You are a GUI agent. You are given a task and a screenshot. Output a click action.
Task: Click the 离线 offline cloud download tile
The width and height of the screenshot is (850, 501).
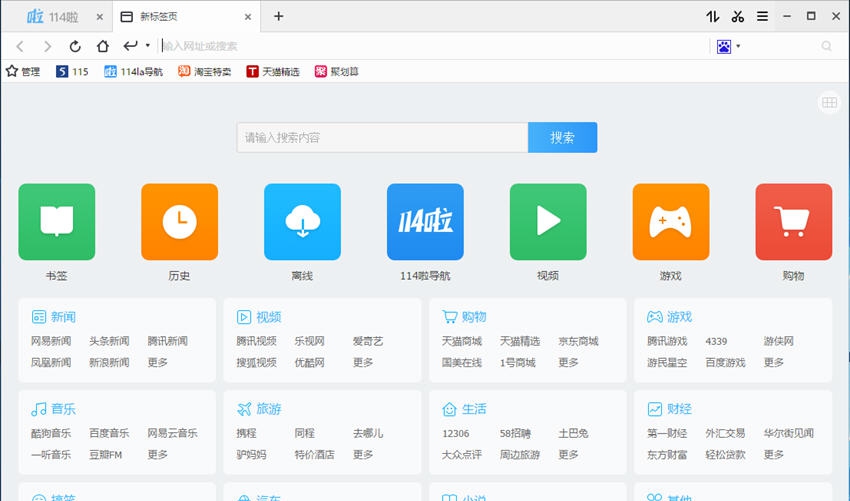[302, 222]
